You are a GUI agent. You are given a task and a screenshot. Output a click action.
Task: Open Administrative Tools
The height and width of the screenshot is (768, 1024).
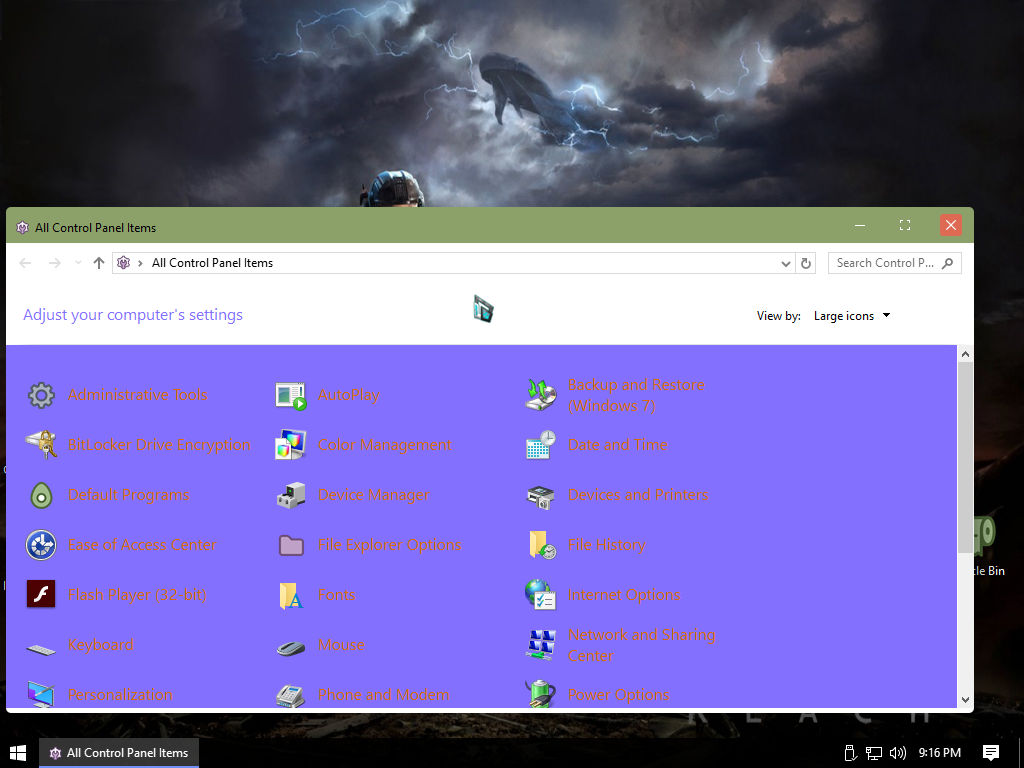pyautogui.click(x=137, y=394)
